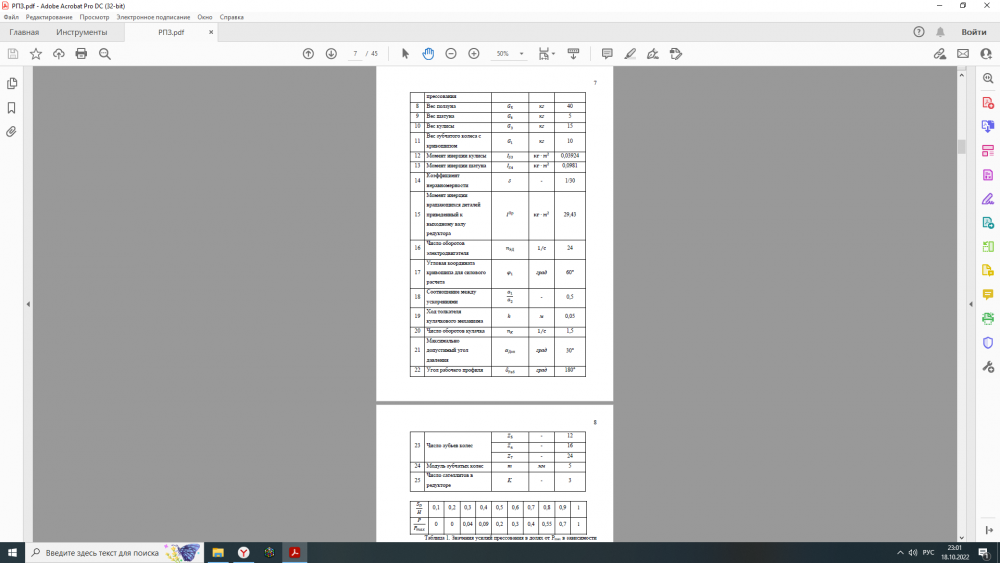Image resolution: width=1000 pixels, height=563 pixels.
Task: Open the Protect shield tool
Action: (988, 342)
